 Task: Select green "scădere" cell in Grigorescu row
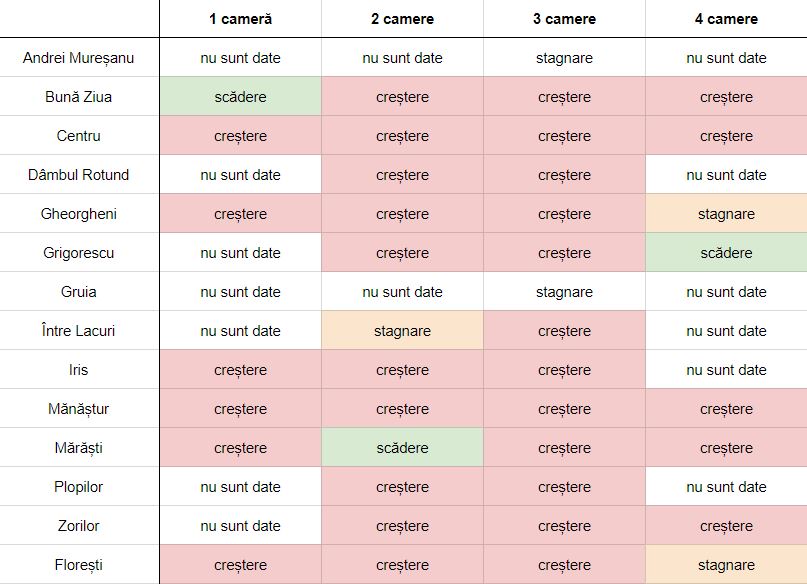click(x=726, y=253)
